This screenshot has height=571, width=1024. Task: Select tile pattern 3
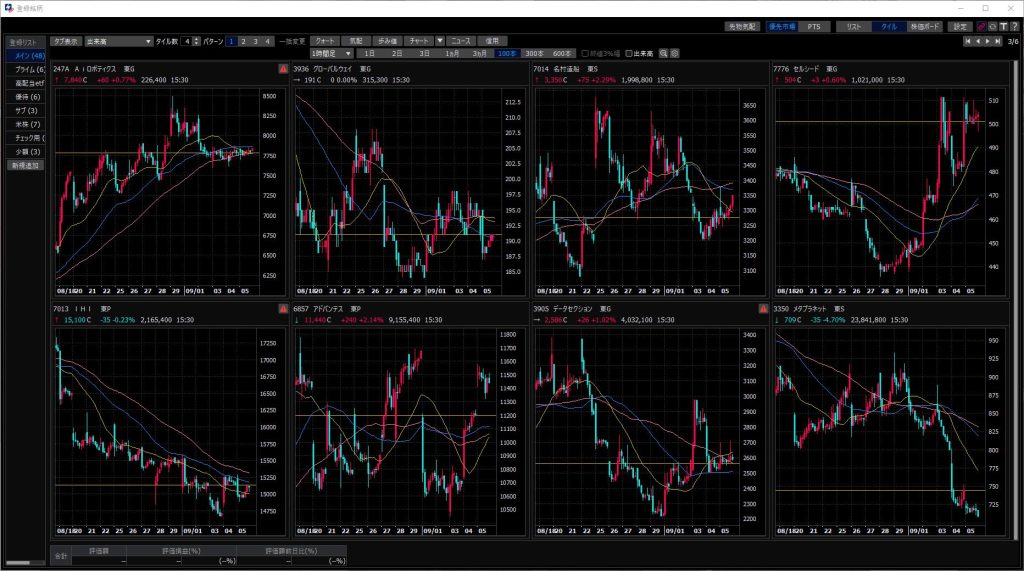click(x=255, y=41)
